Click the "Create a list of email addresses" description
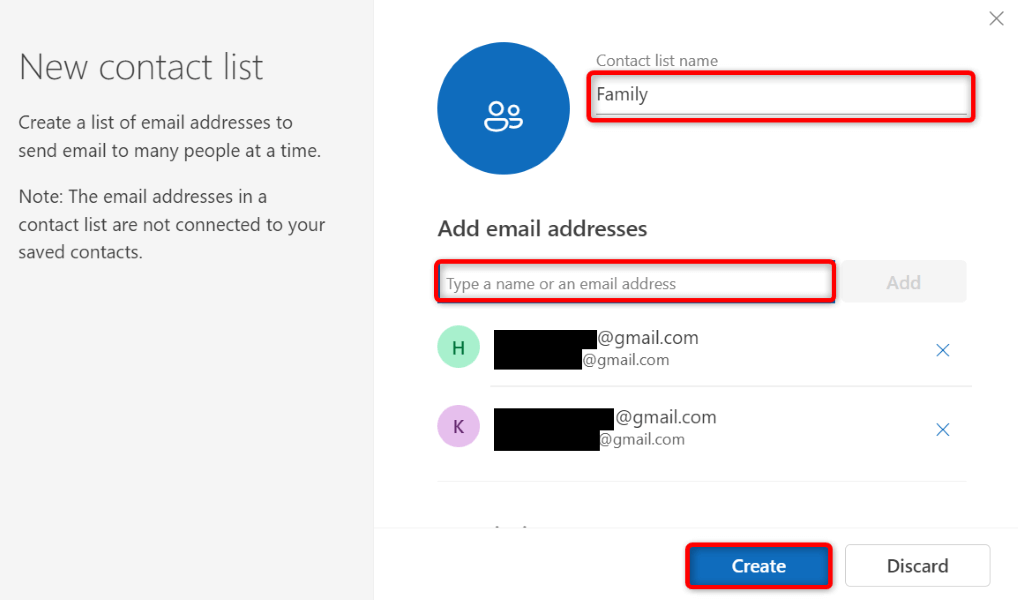The width and height of the screenshot is (1018, 600). pyautogui.click(x=170, y=137)
